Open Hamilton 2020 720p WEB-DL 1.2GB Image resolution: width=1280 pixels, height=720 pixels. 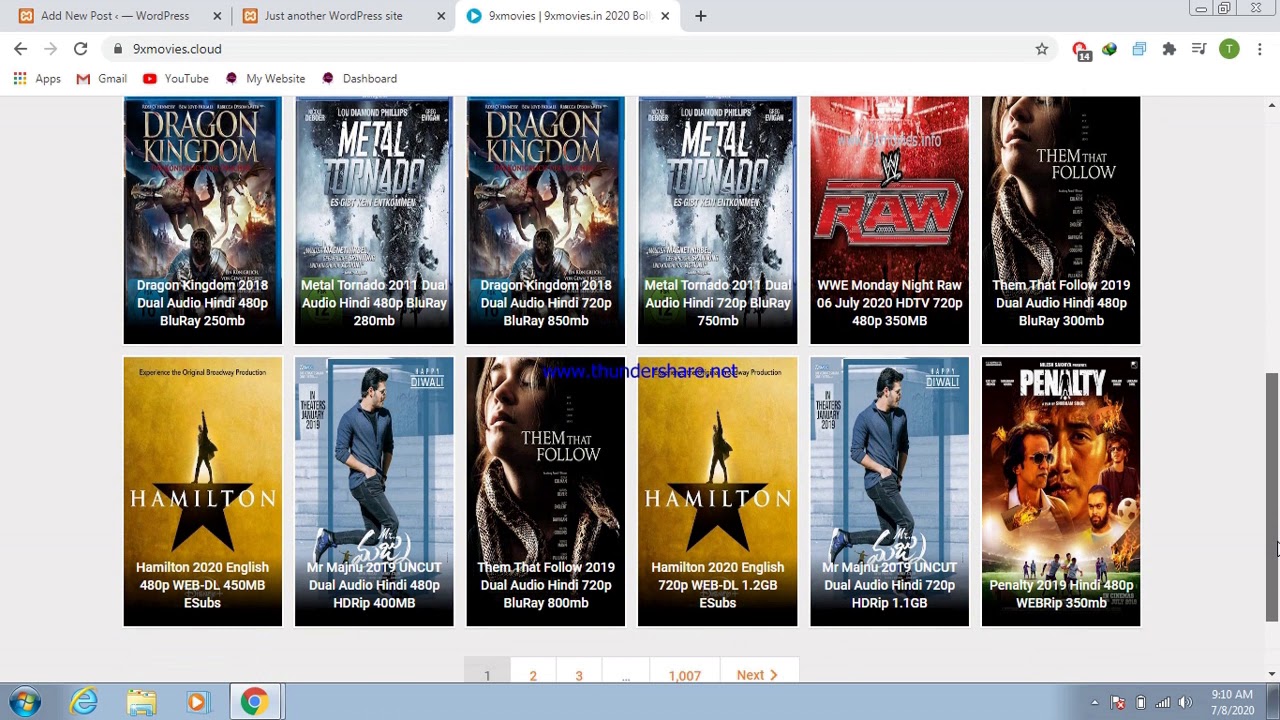click(718, 492)
